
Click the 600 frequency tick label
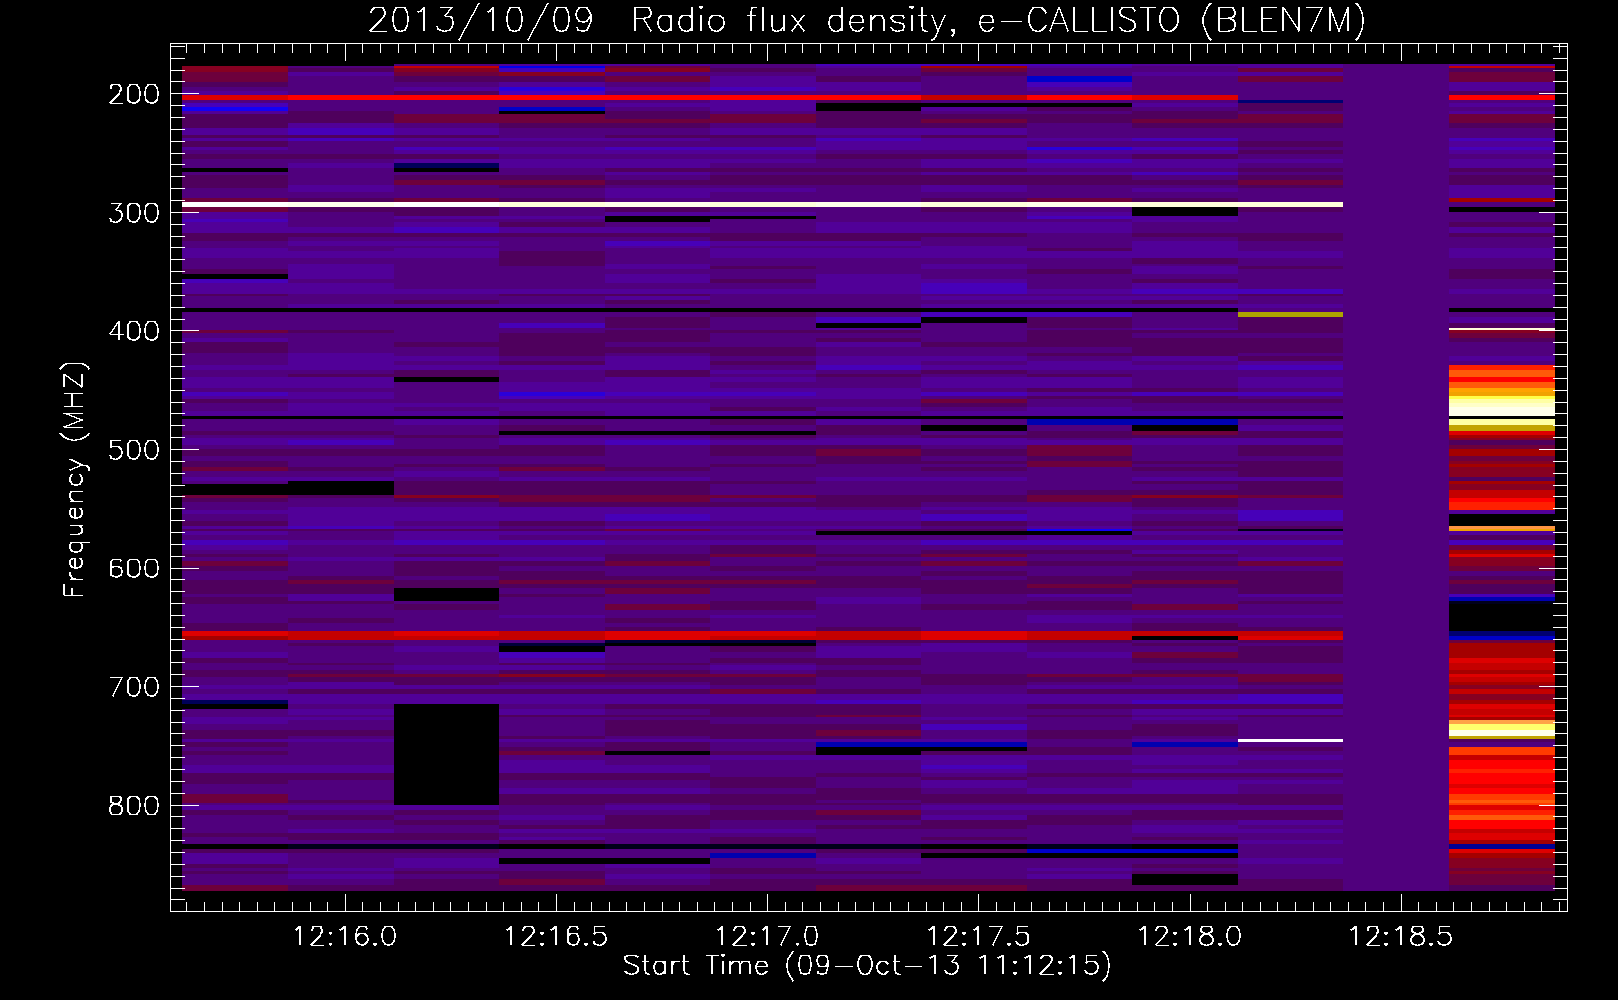click(134, 568)
